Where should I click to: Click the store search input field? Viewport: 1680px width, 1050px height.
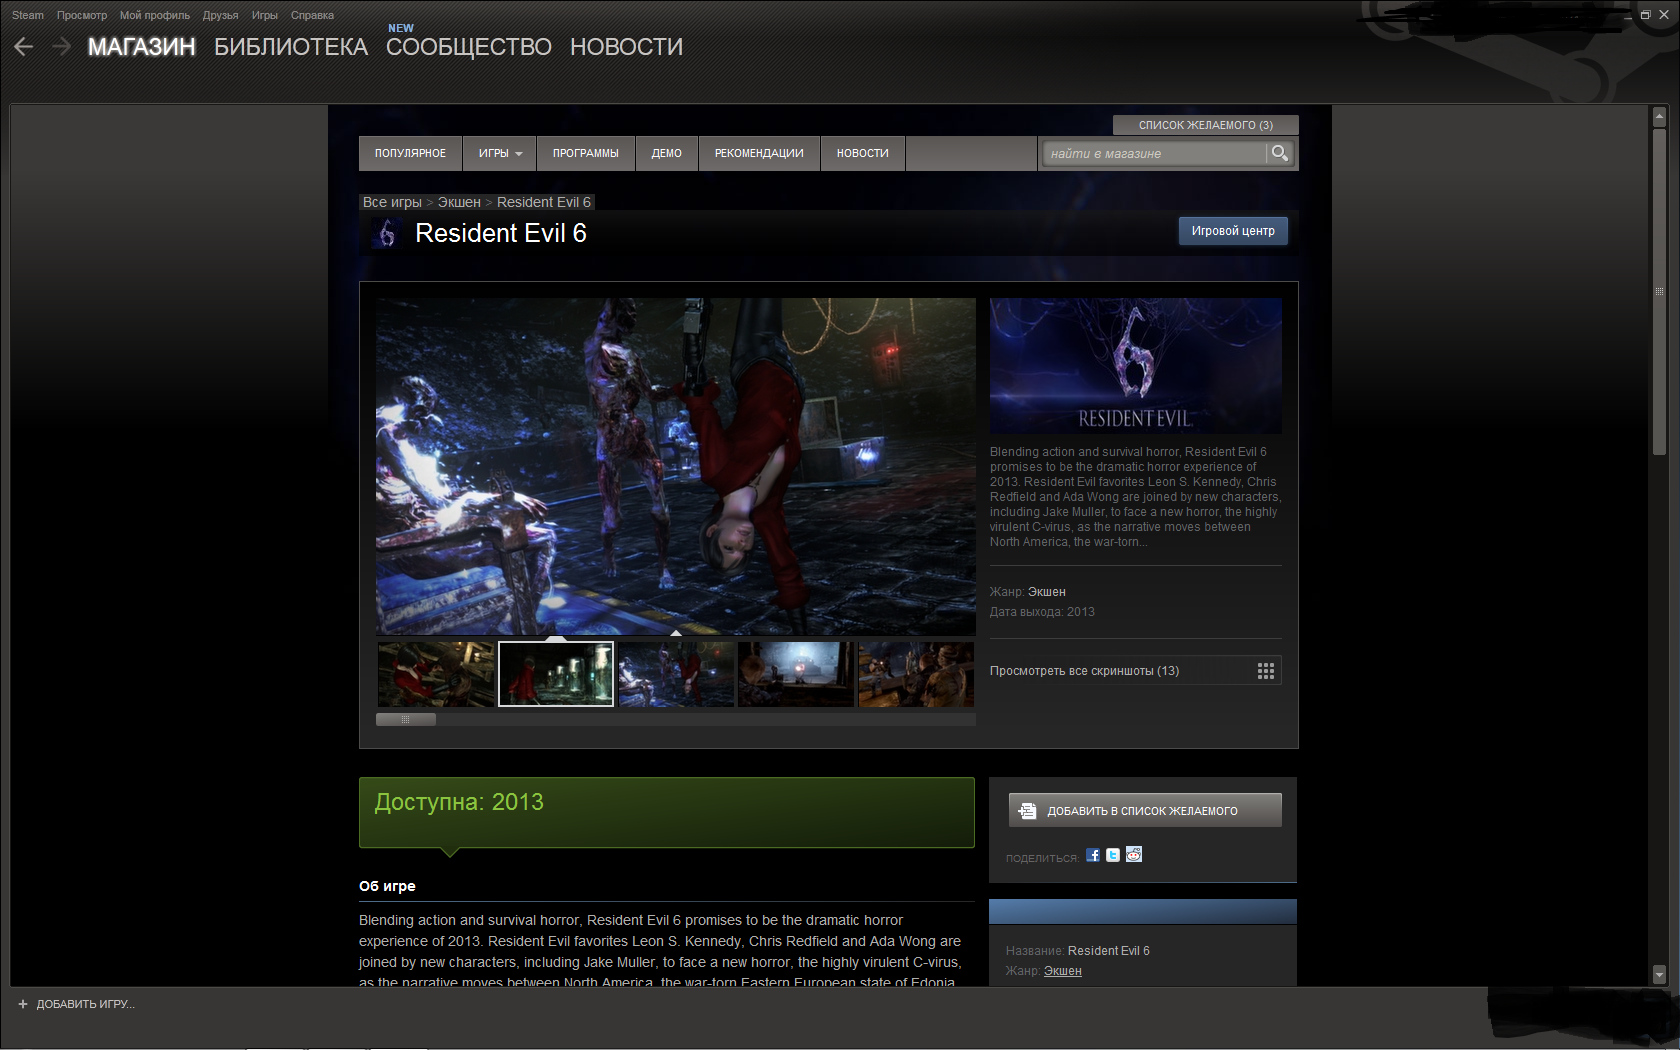click(1155, 153)
